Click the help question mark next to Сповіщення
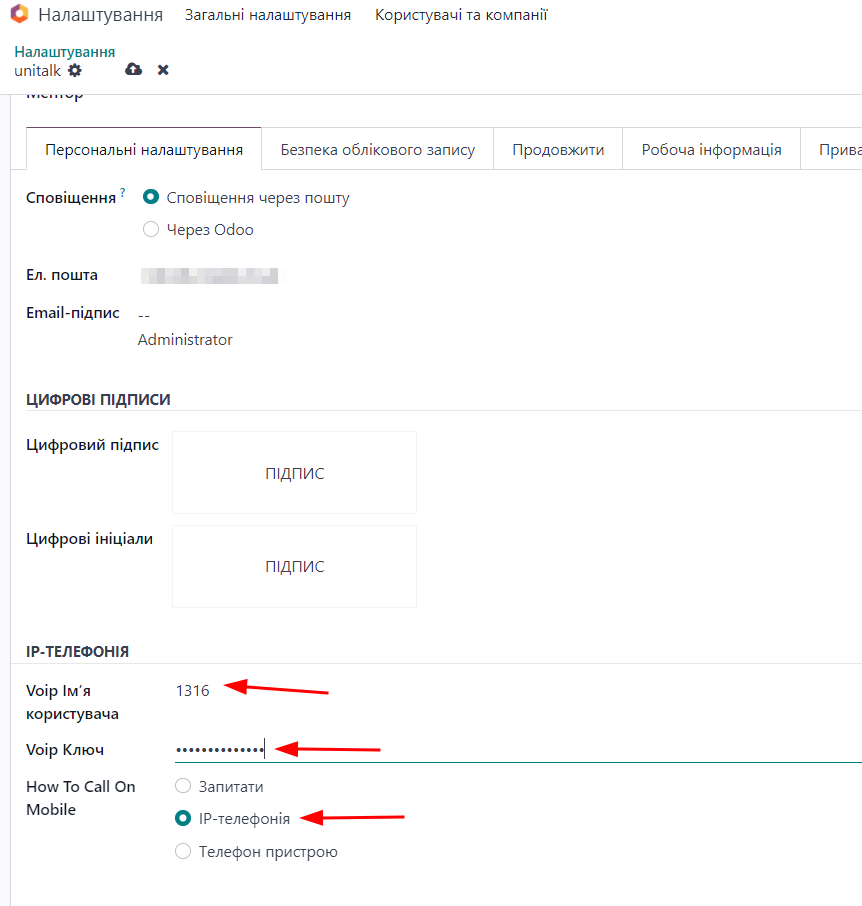Viewport: 862px width, 906px height. point(123,193)
